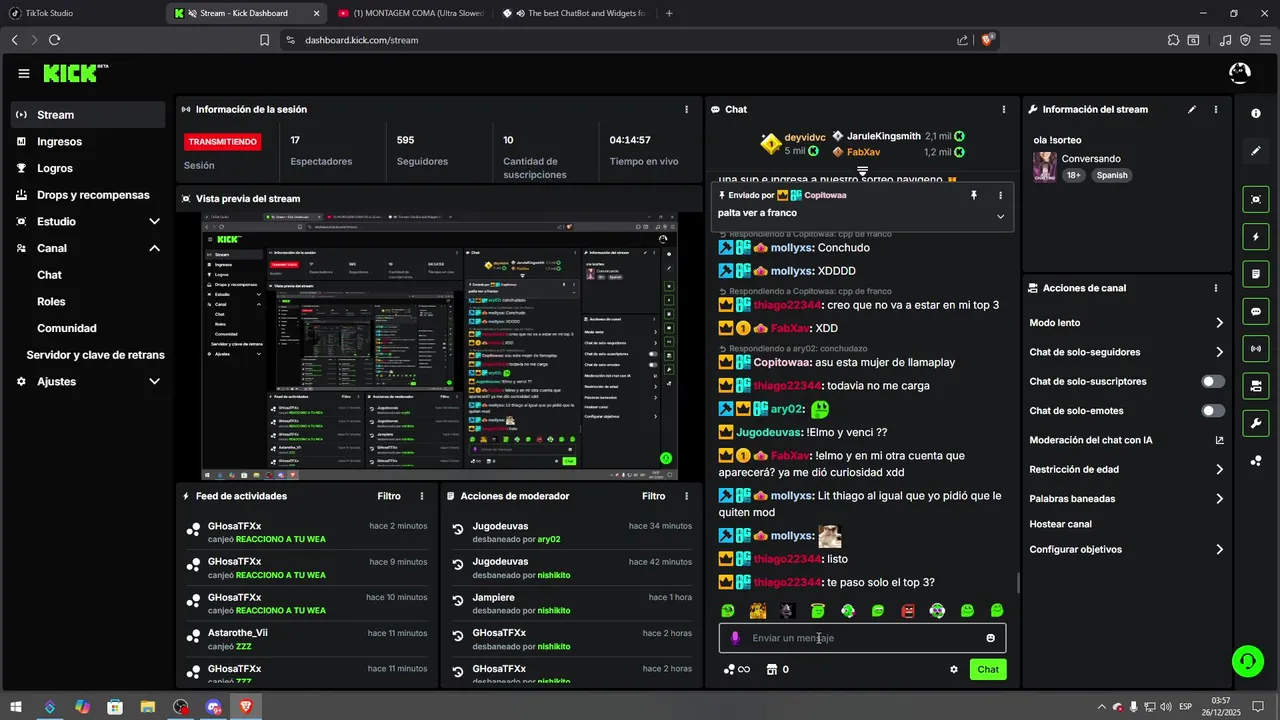Open chat settings gear icon
Screen dimensions: 1280x720
pyautogui.click(x=954, y=670)
